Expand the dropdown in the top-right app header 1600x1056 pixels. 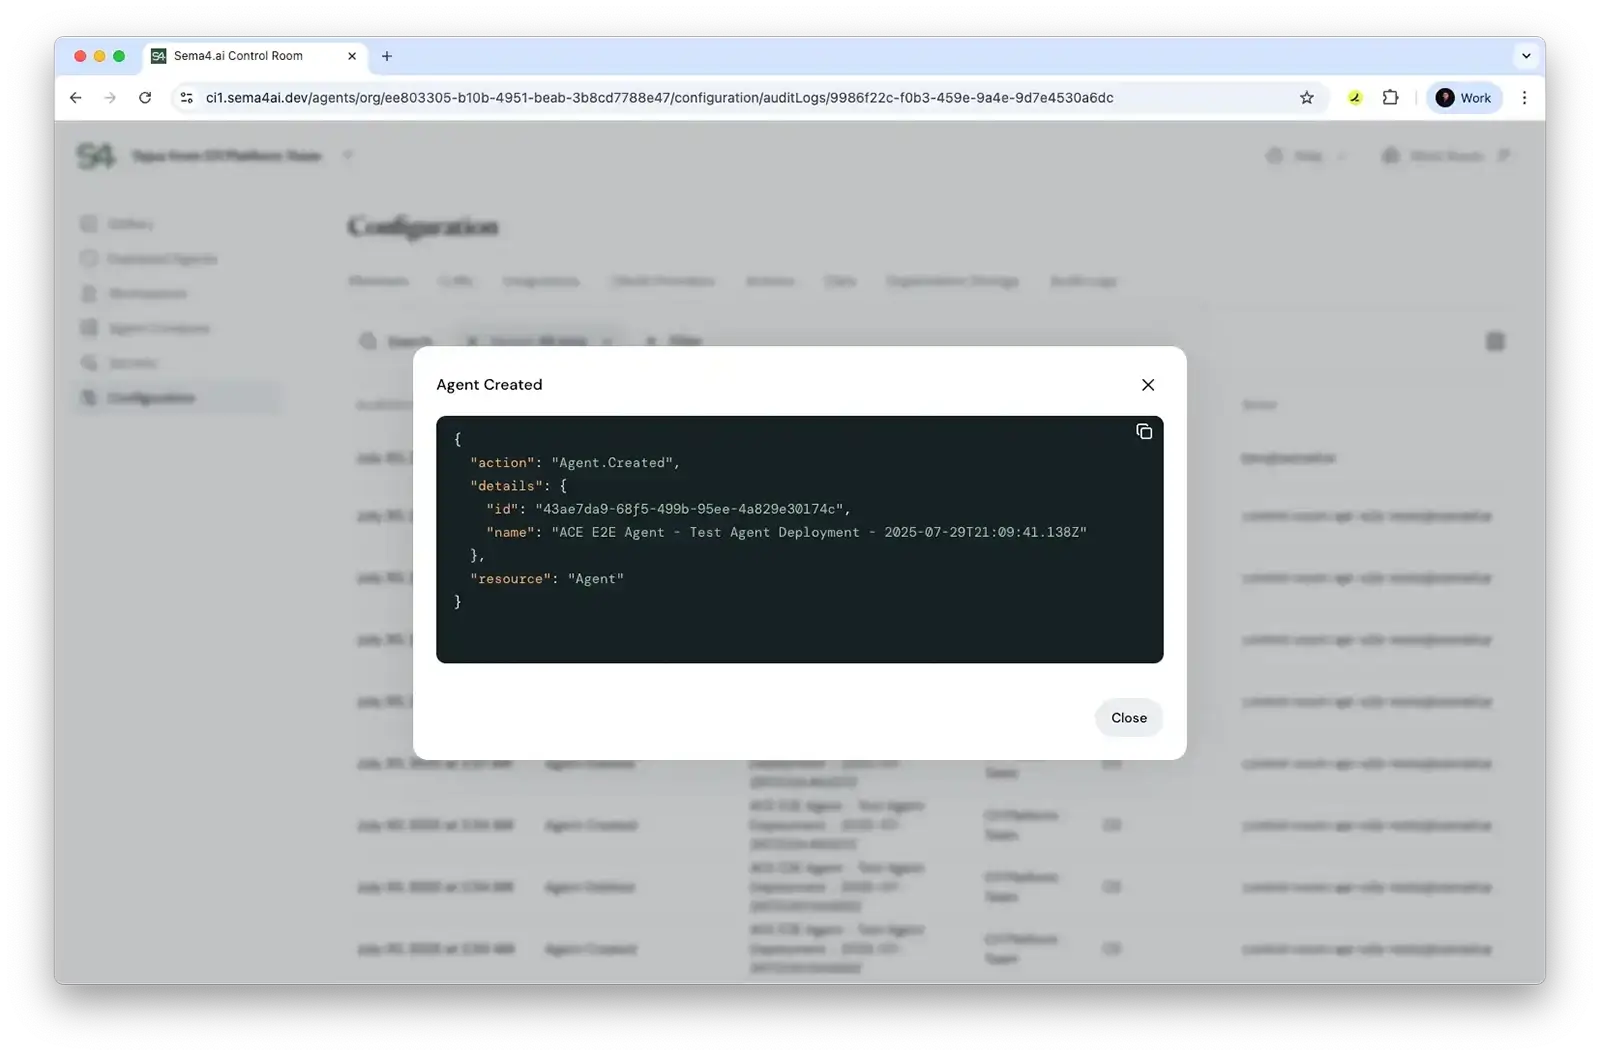(1342, 156)
